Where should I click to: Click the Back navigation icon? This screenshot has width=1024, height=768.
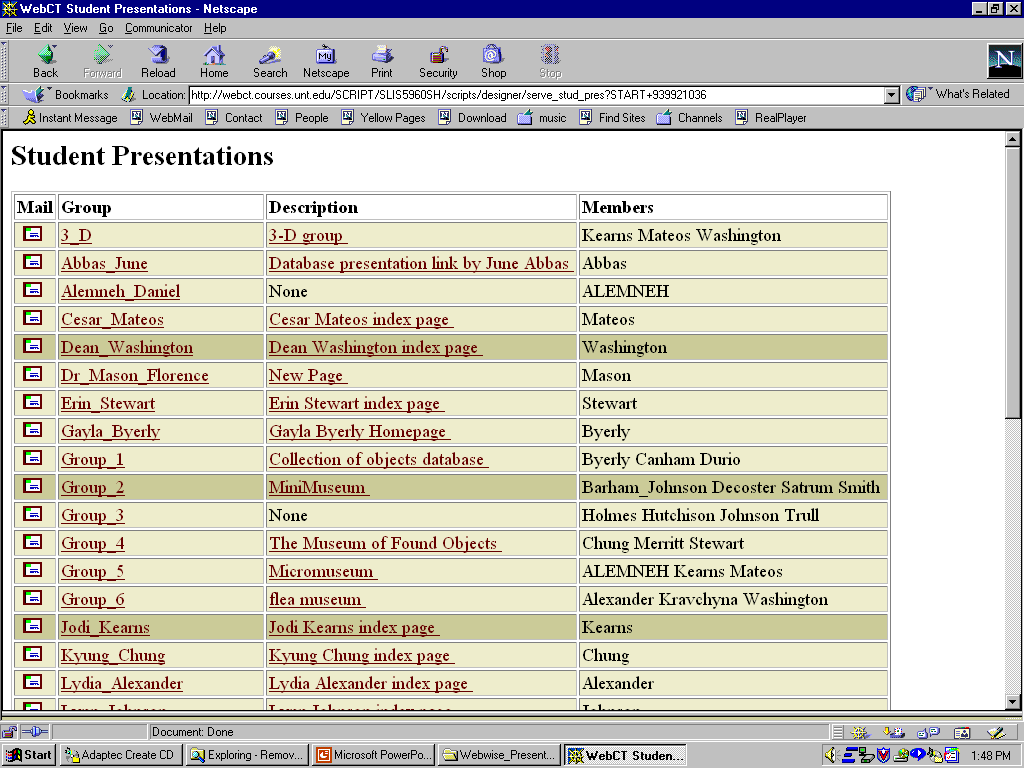(45, 60)
